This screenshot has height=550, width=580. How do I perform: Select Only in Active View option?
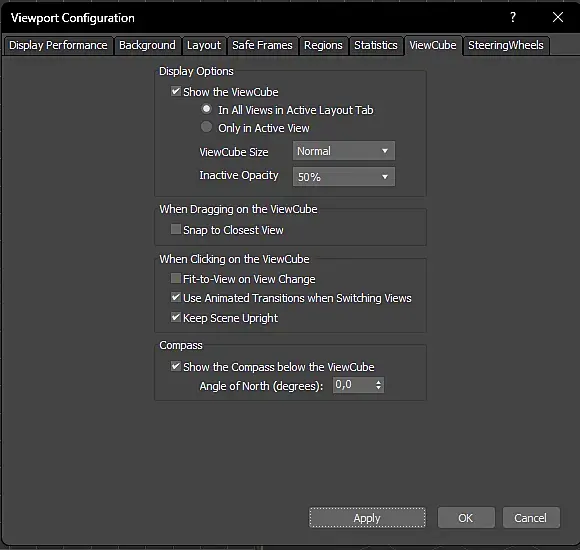(206, 127)
